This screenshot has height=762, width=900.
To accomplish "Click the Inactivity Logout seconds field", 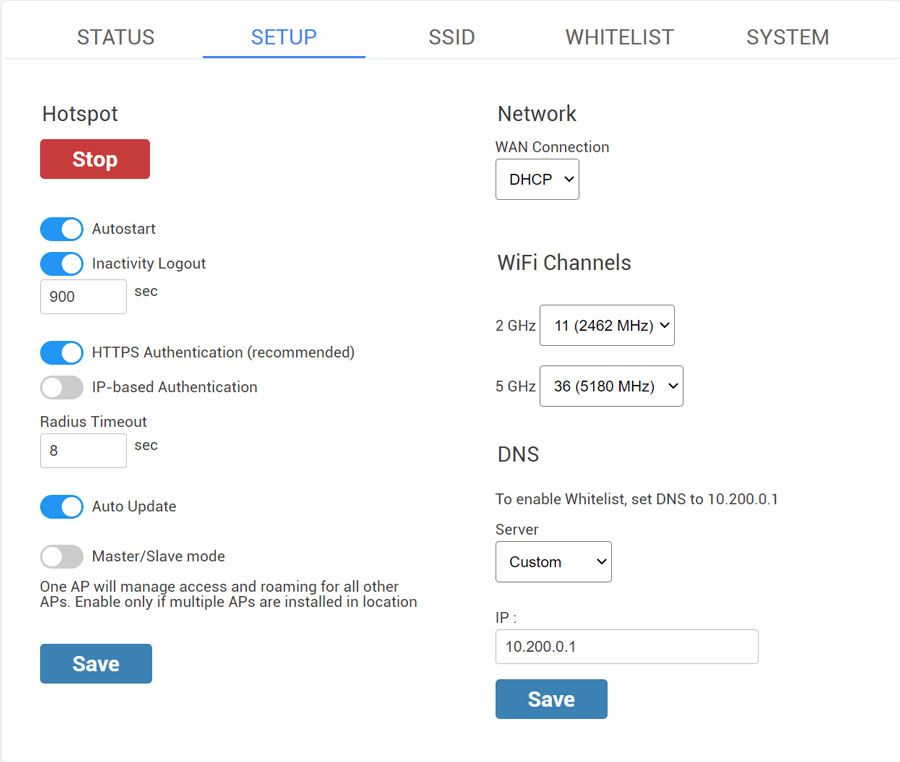I will tap(83, 297).
